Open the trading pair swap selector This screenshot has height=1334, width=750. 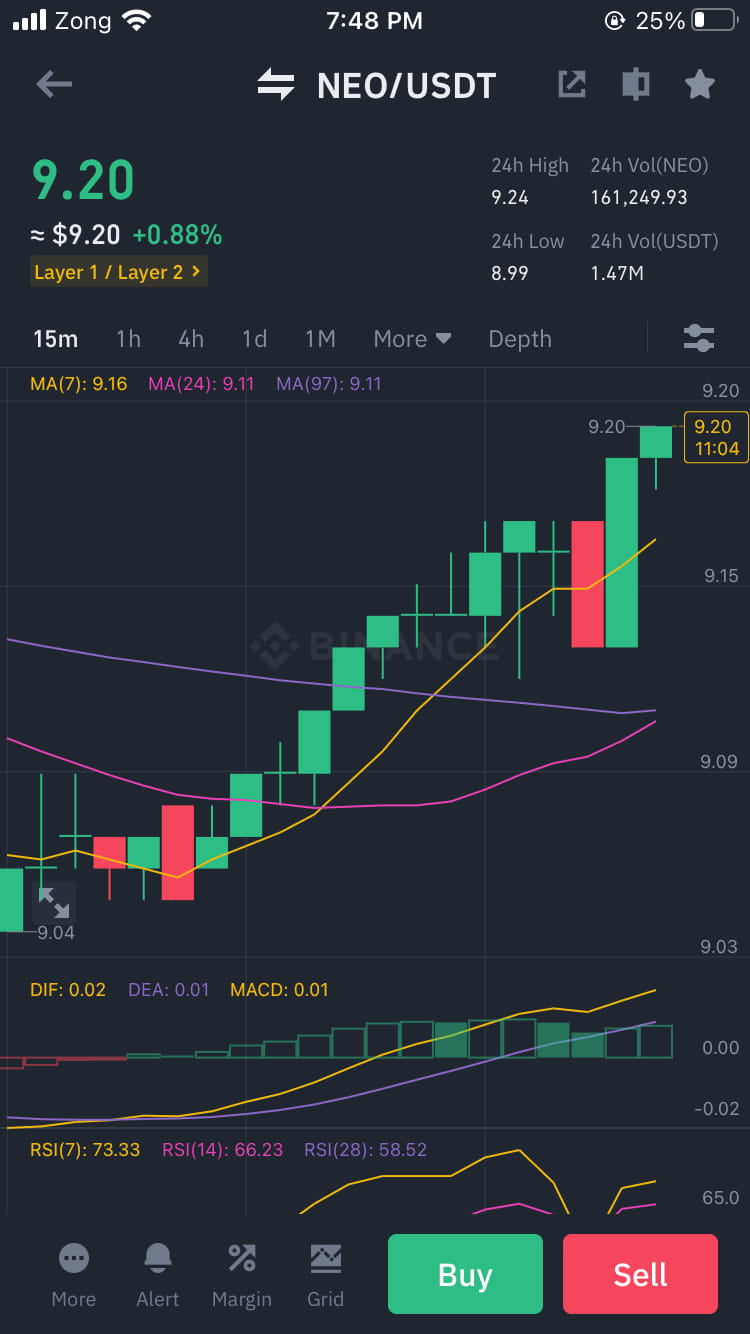275,85
